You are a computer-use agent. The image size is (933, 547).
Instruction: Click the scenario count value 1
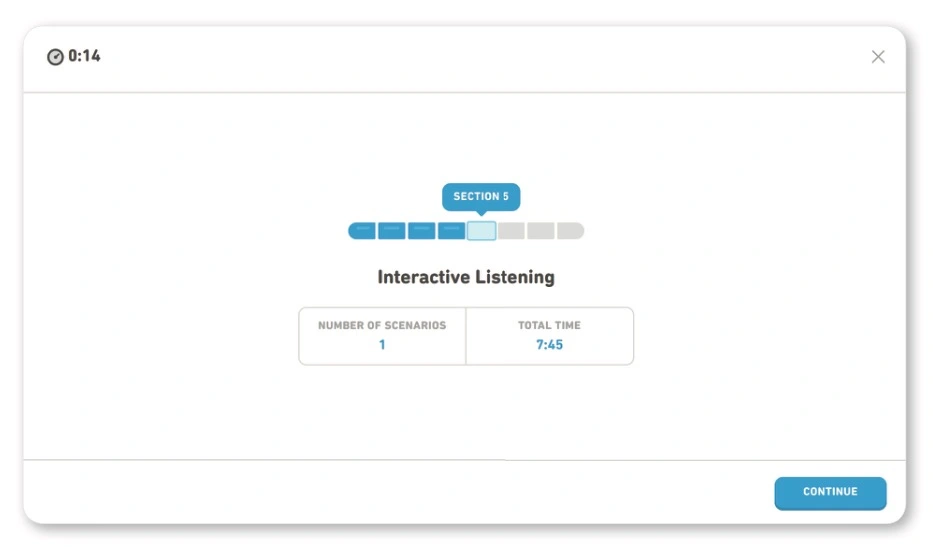(382, 345)
